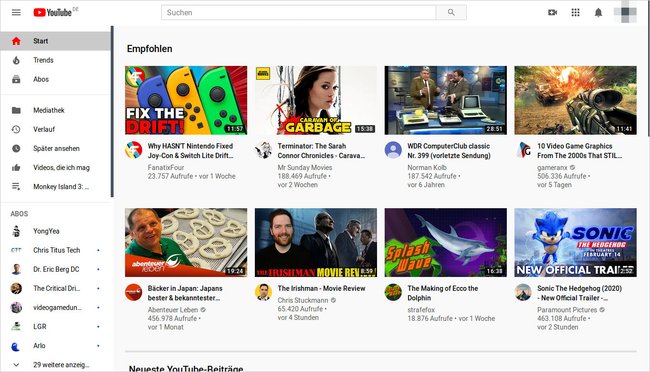Click the Verlauf history clock icon
Screen dimensions: 650x372
pyautogui.click(x=16, y=129)
